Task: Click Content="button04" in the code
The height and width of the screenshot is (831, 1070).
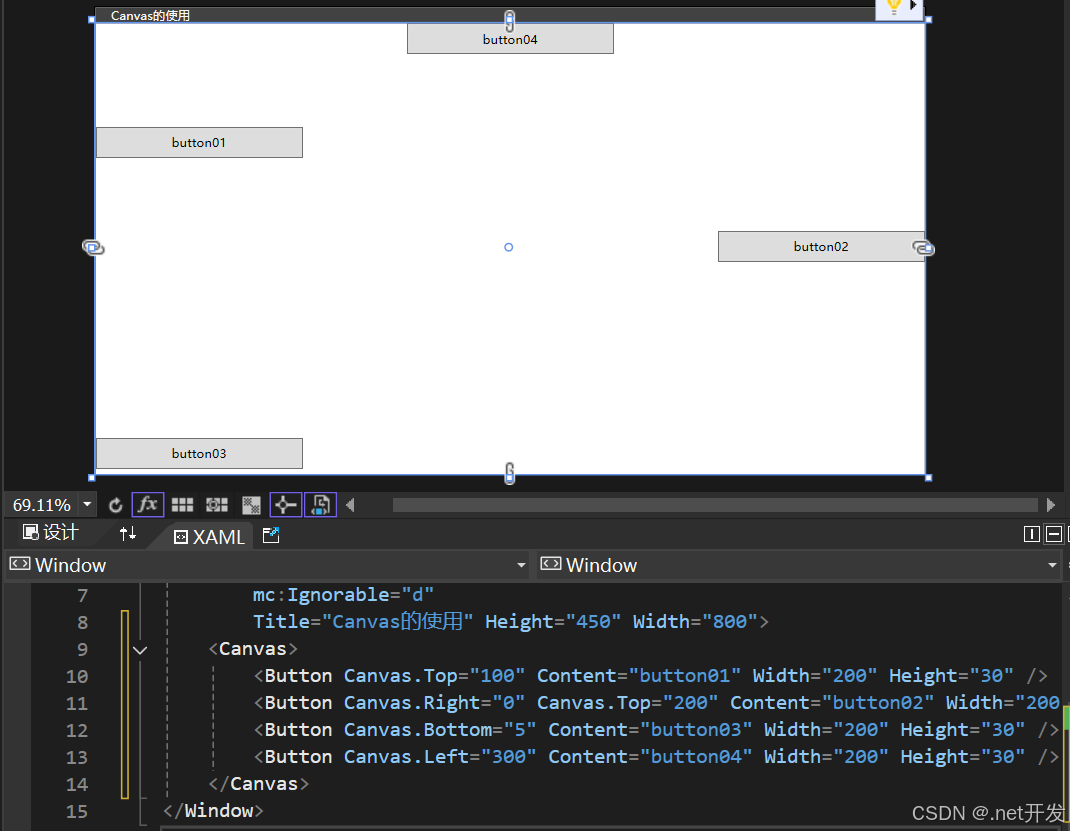Action: click(650, 757)
